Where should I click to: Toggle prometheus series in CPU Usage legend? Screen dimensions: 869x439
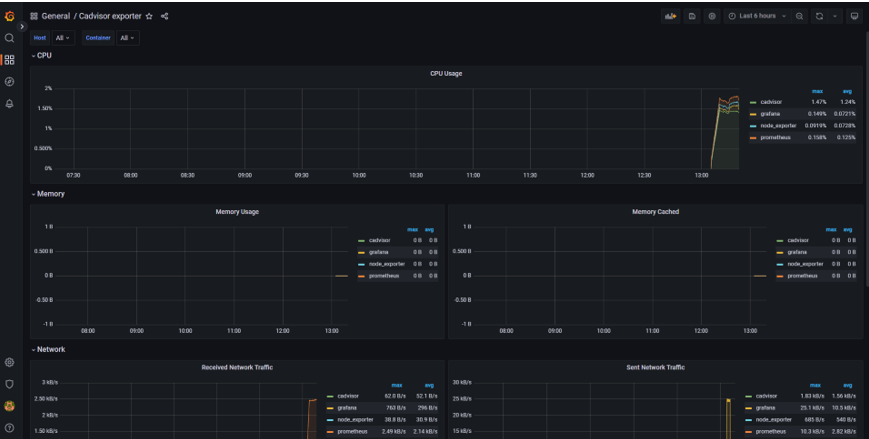click(x=775, y=137)
